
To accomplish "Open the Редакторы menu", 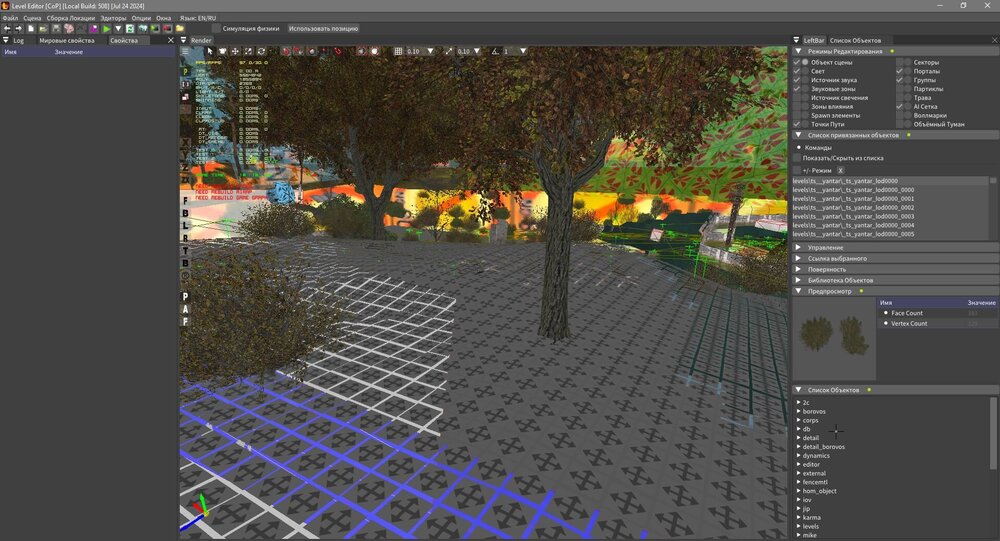I will pyautogui.click(x=114, y=18).
